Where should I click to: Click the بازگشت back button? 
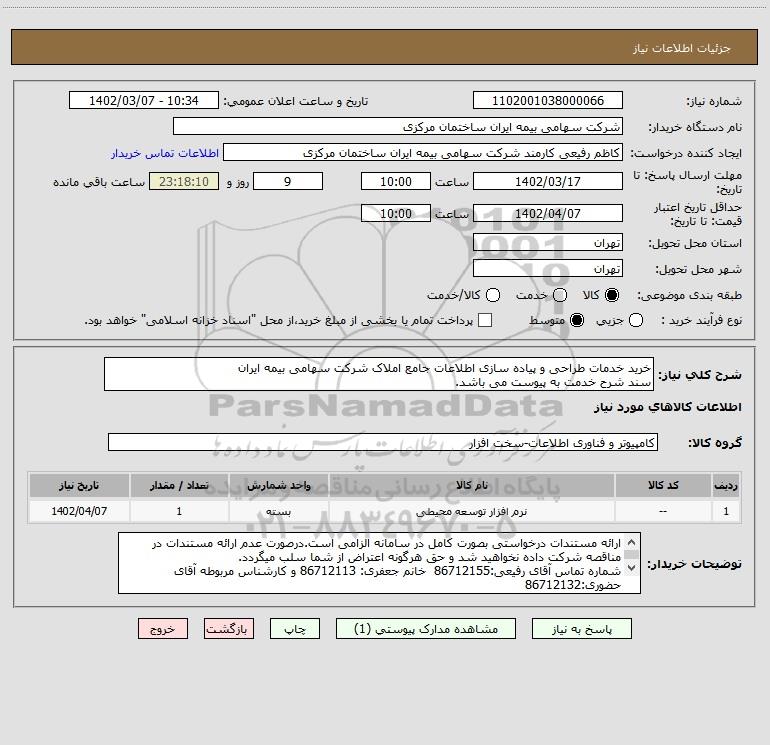point(229,629)
